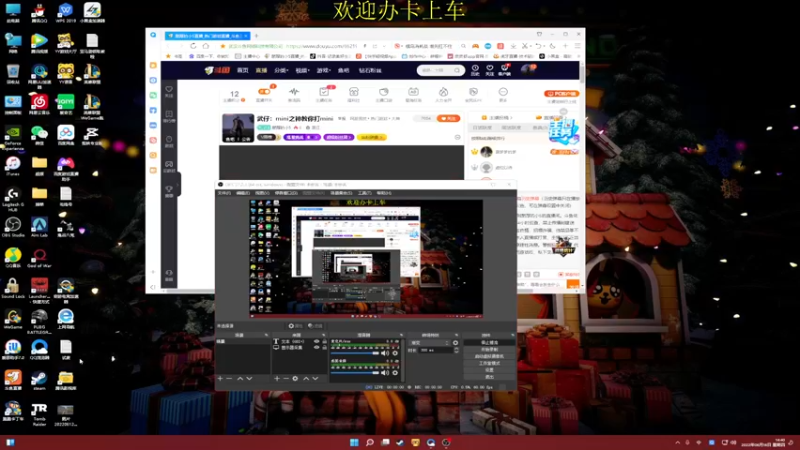Click the 停止推流 button in OBS controls
Image resolution: width=800 pixels, height=450 pixels.
tap(490, 342)
